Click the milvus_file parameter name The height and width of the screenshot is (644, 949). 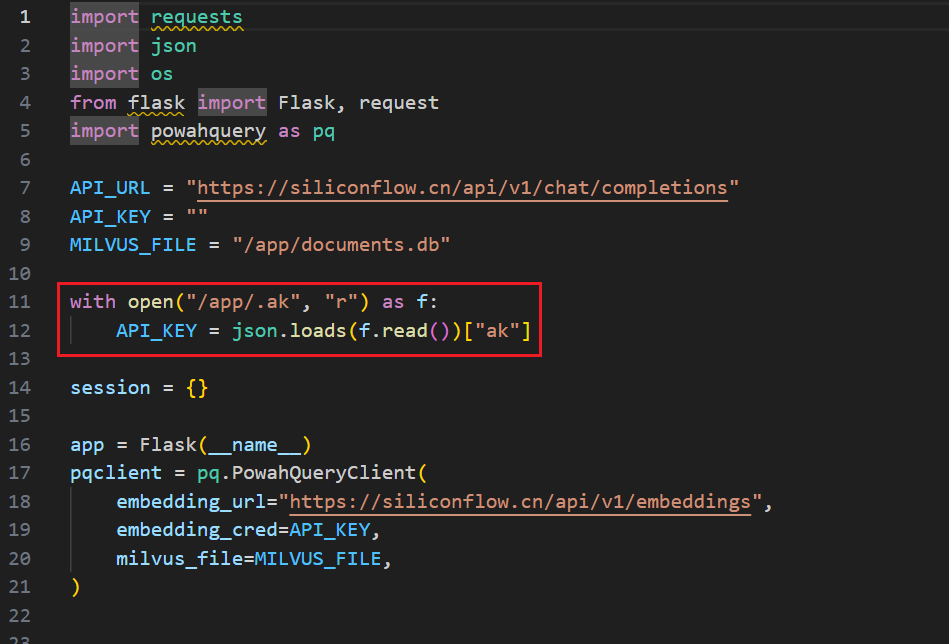coord(179,559)
